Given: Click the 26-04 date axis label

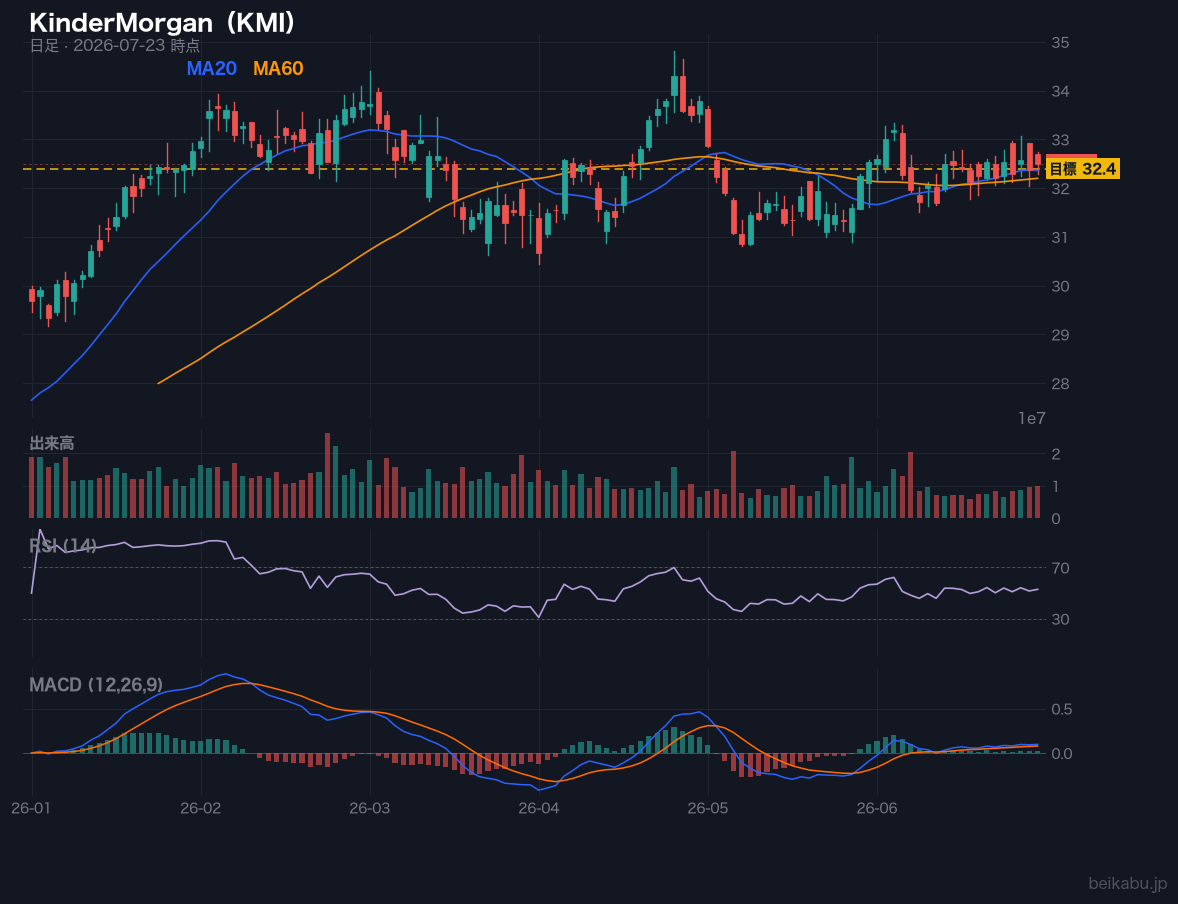Looking at the screenshot, I should pyautogui.click(x=539, y=809).
